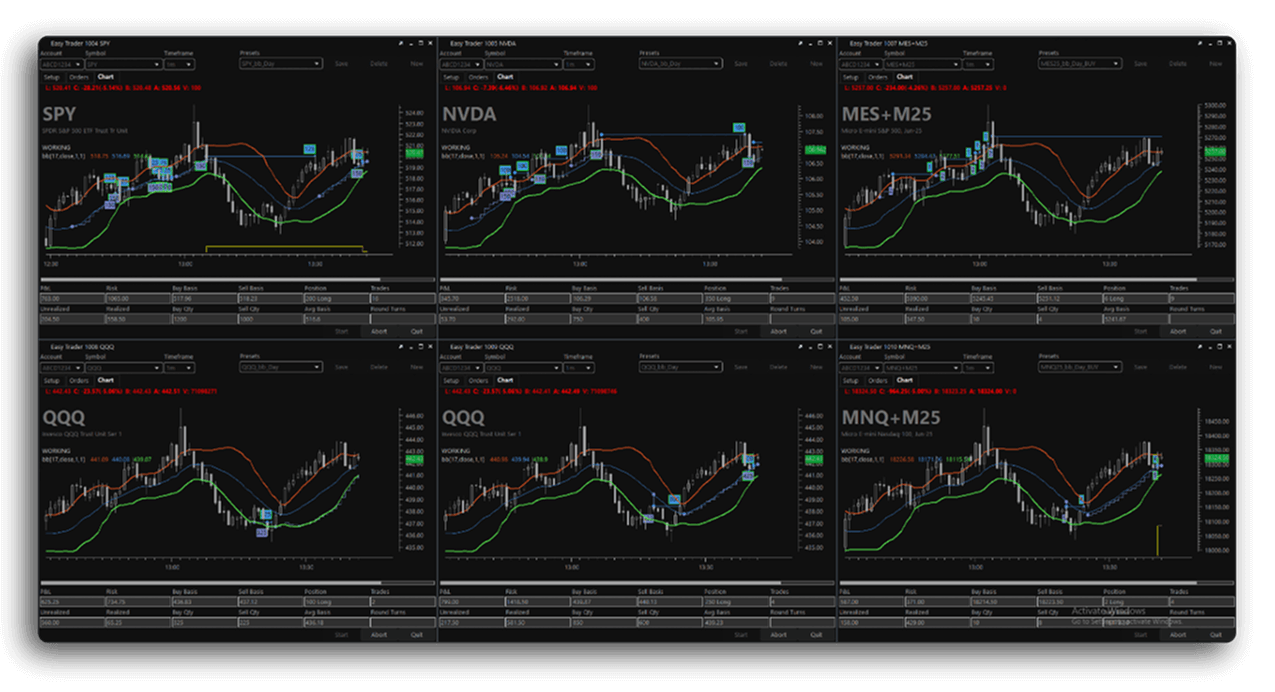Select Orders tab in the MNQ+M25 panel
The image size is (1275, 692).
click(877, 380)
